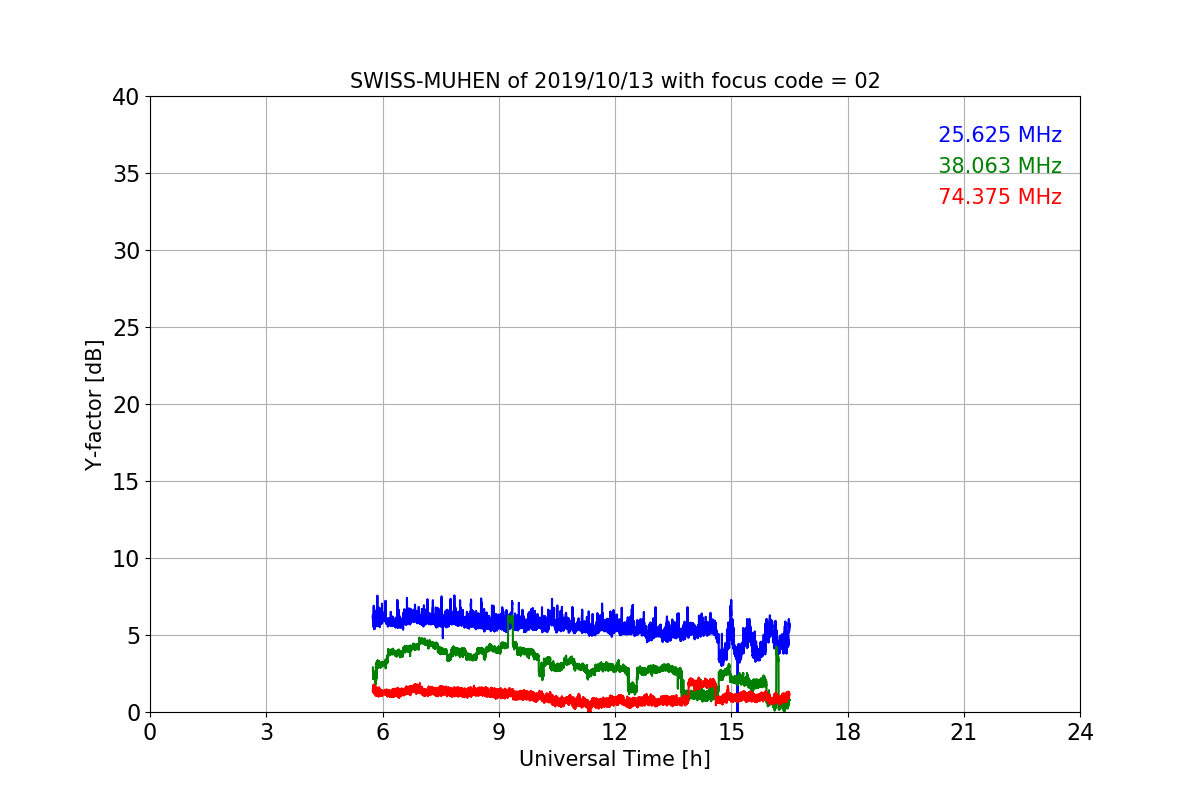
Task: Click the x-axis tick label 3
Action: [x=266, y=732]
